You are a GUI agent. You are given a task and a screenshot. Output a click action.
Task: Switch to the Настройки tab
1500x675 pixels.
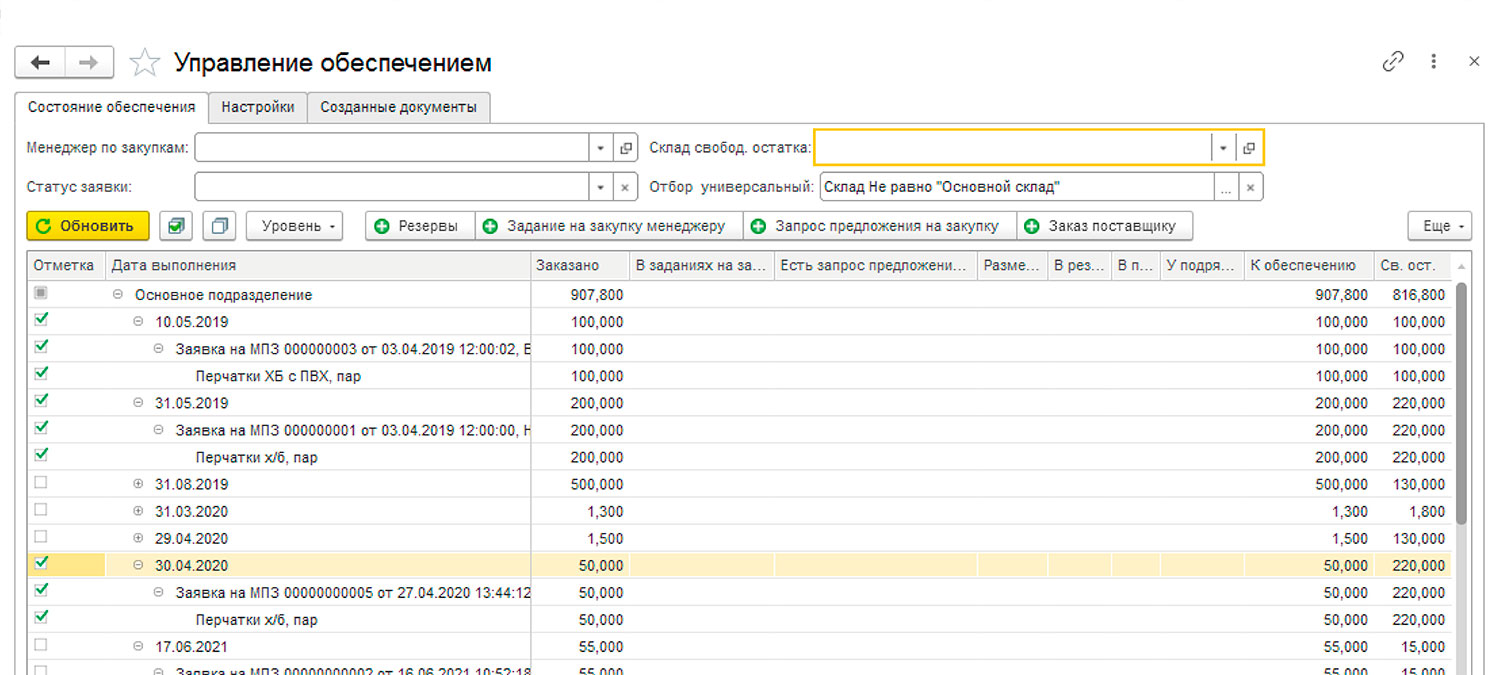[257, 107]
